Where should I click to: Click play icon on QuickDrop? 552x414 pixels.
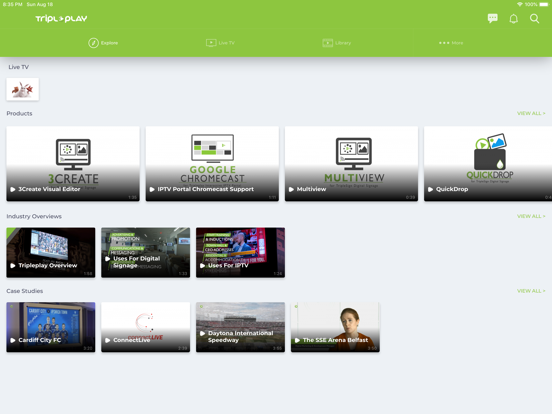pyautogui.click(x=430, y=189)
